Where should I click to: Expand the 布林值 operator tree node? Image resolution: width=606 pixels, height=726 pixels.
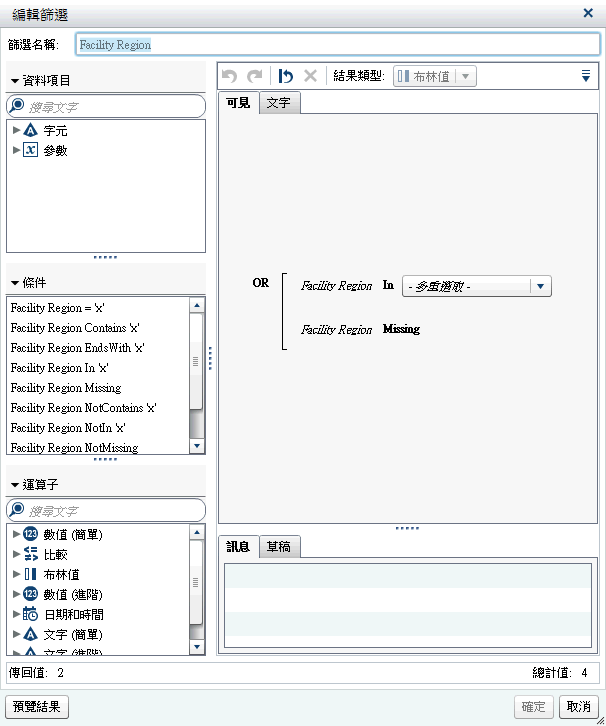click(16, 574)
